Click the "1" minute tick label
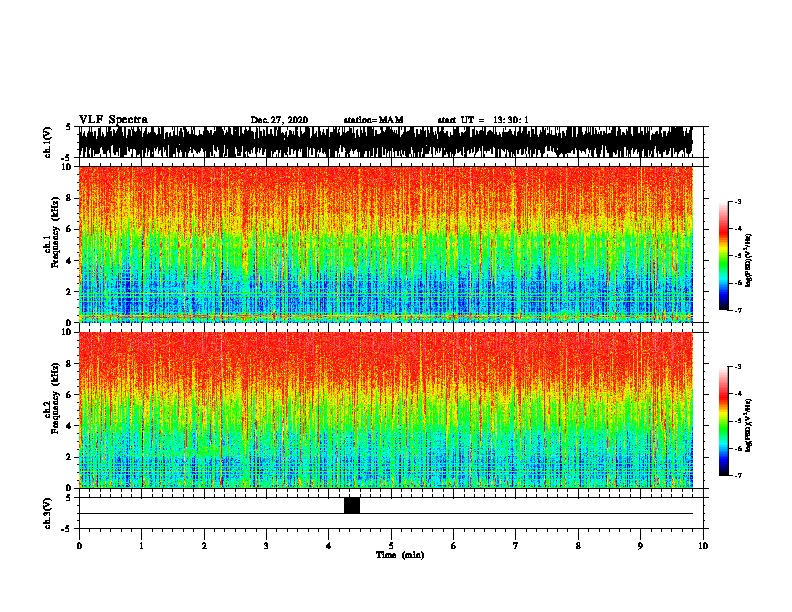 (141, 546)
